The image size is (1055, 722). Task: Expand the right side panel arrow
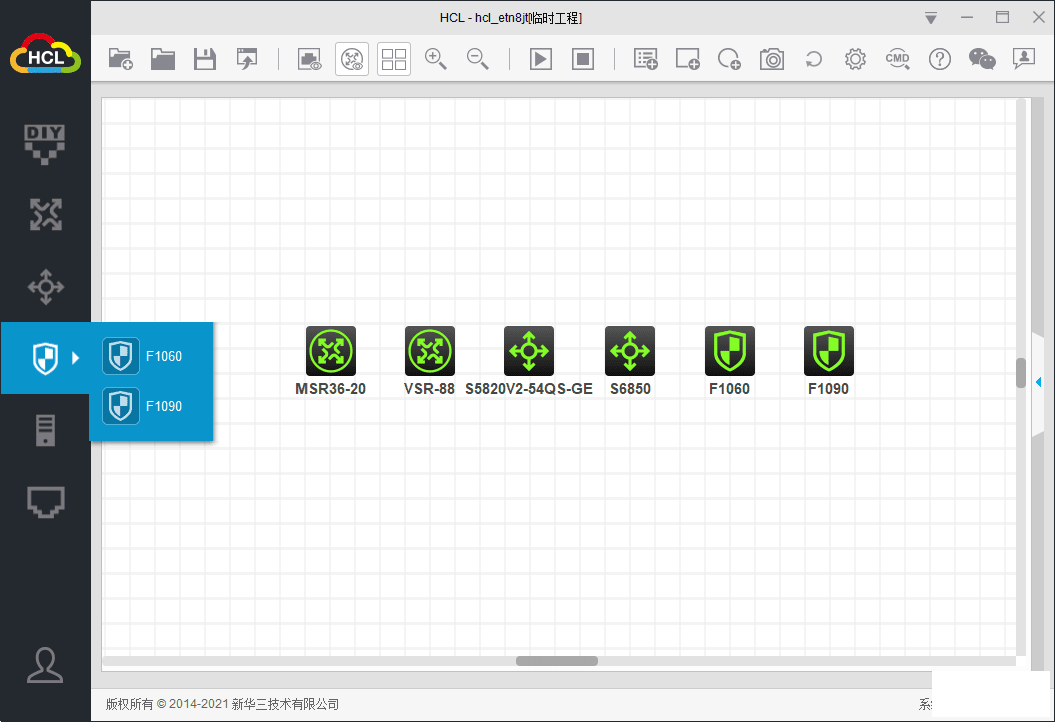[1038, 382]
